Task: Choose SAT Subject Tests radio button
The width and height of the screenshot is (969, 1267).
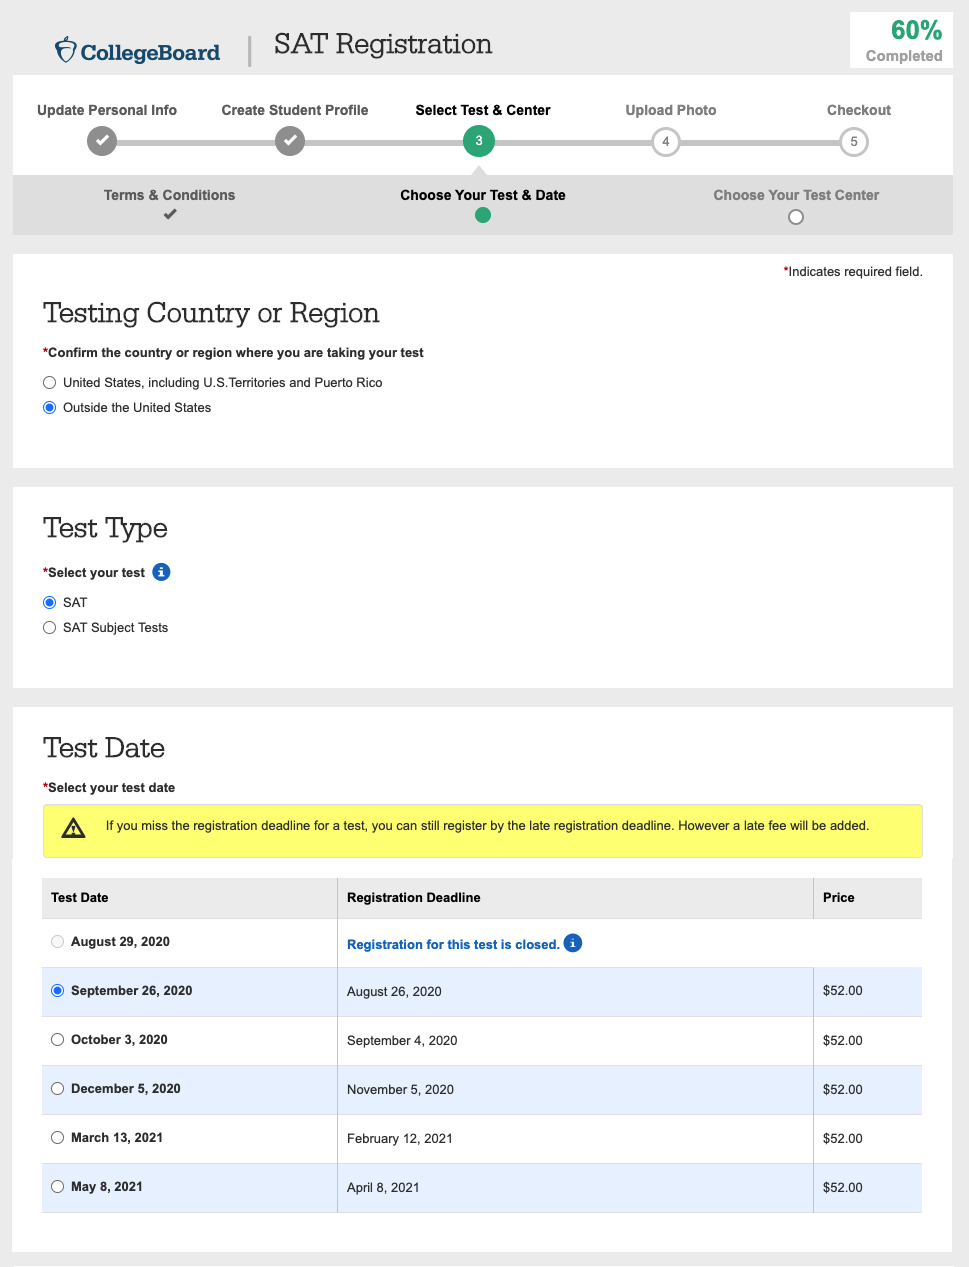Action: coord(50,628)
